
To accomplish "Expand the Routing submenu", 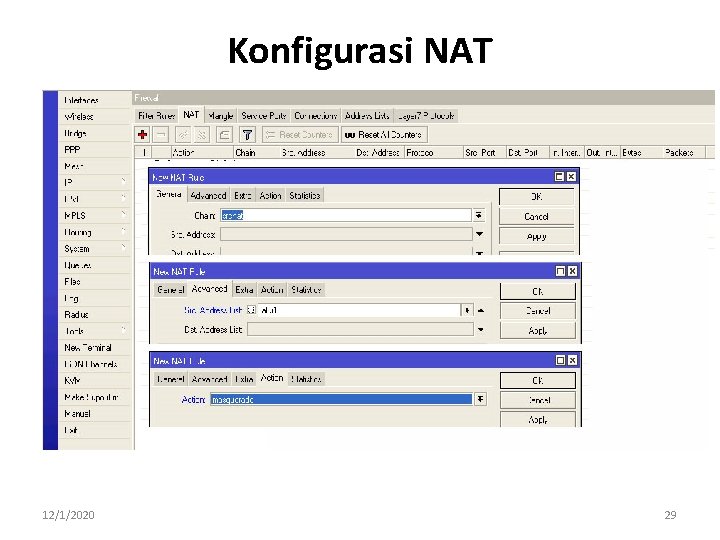I will click(95, 232).
